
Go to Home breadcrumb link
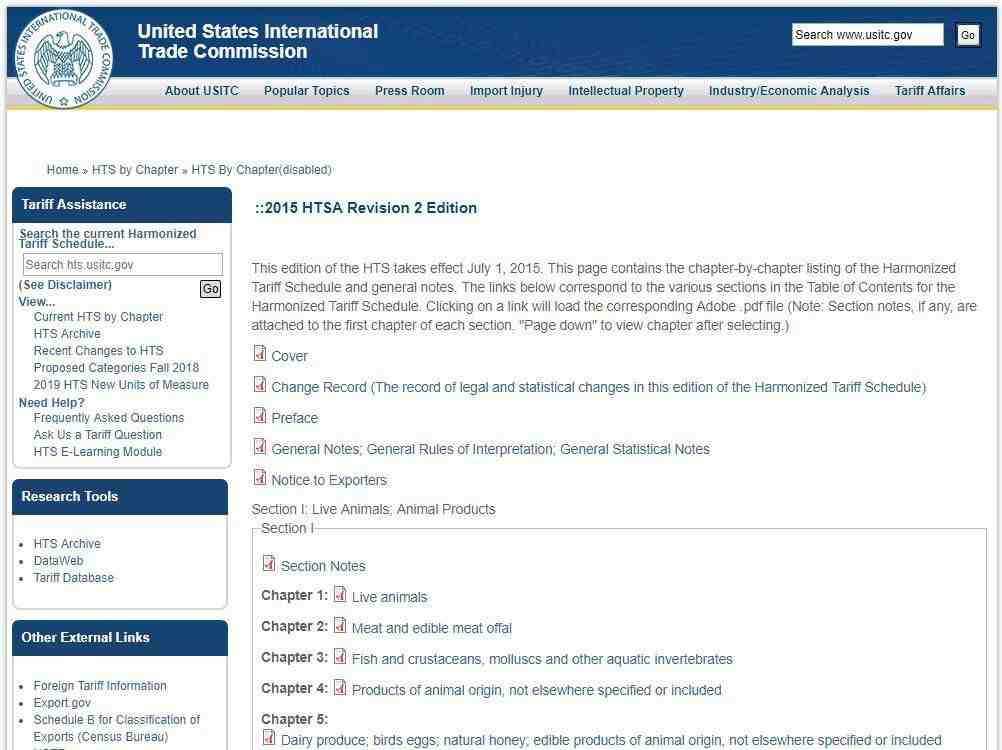pyautogui.click(x=62, y=170)
